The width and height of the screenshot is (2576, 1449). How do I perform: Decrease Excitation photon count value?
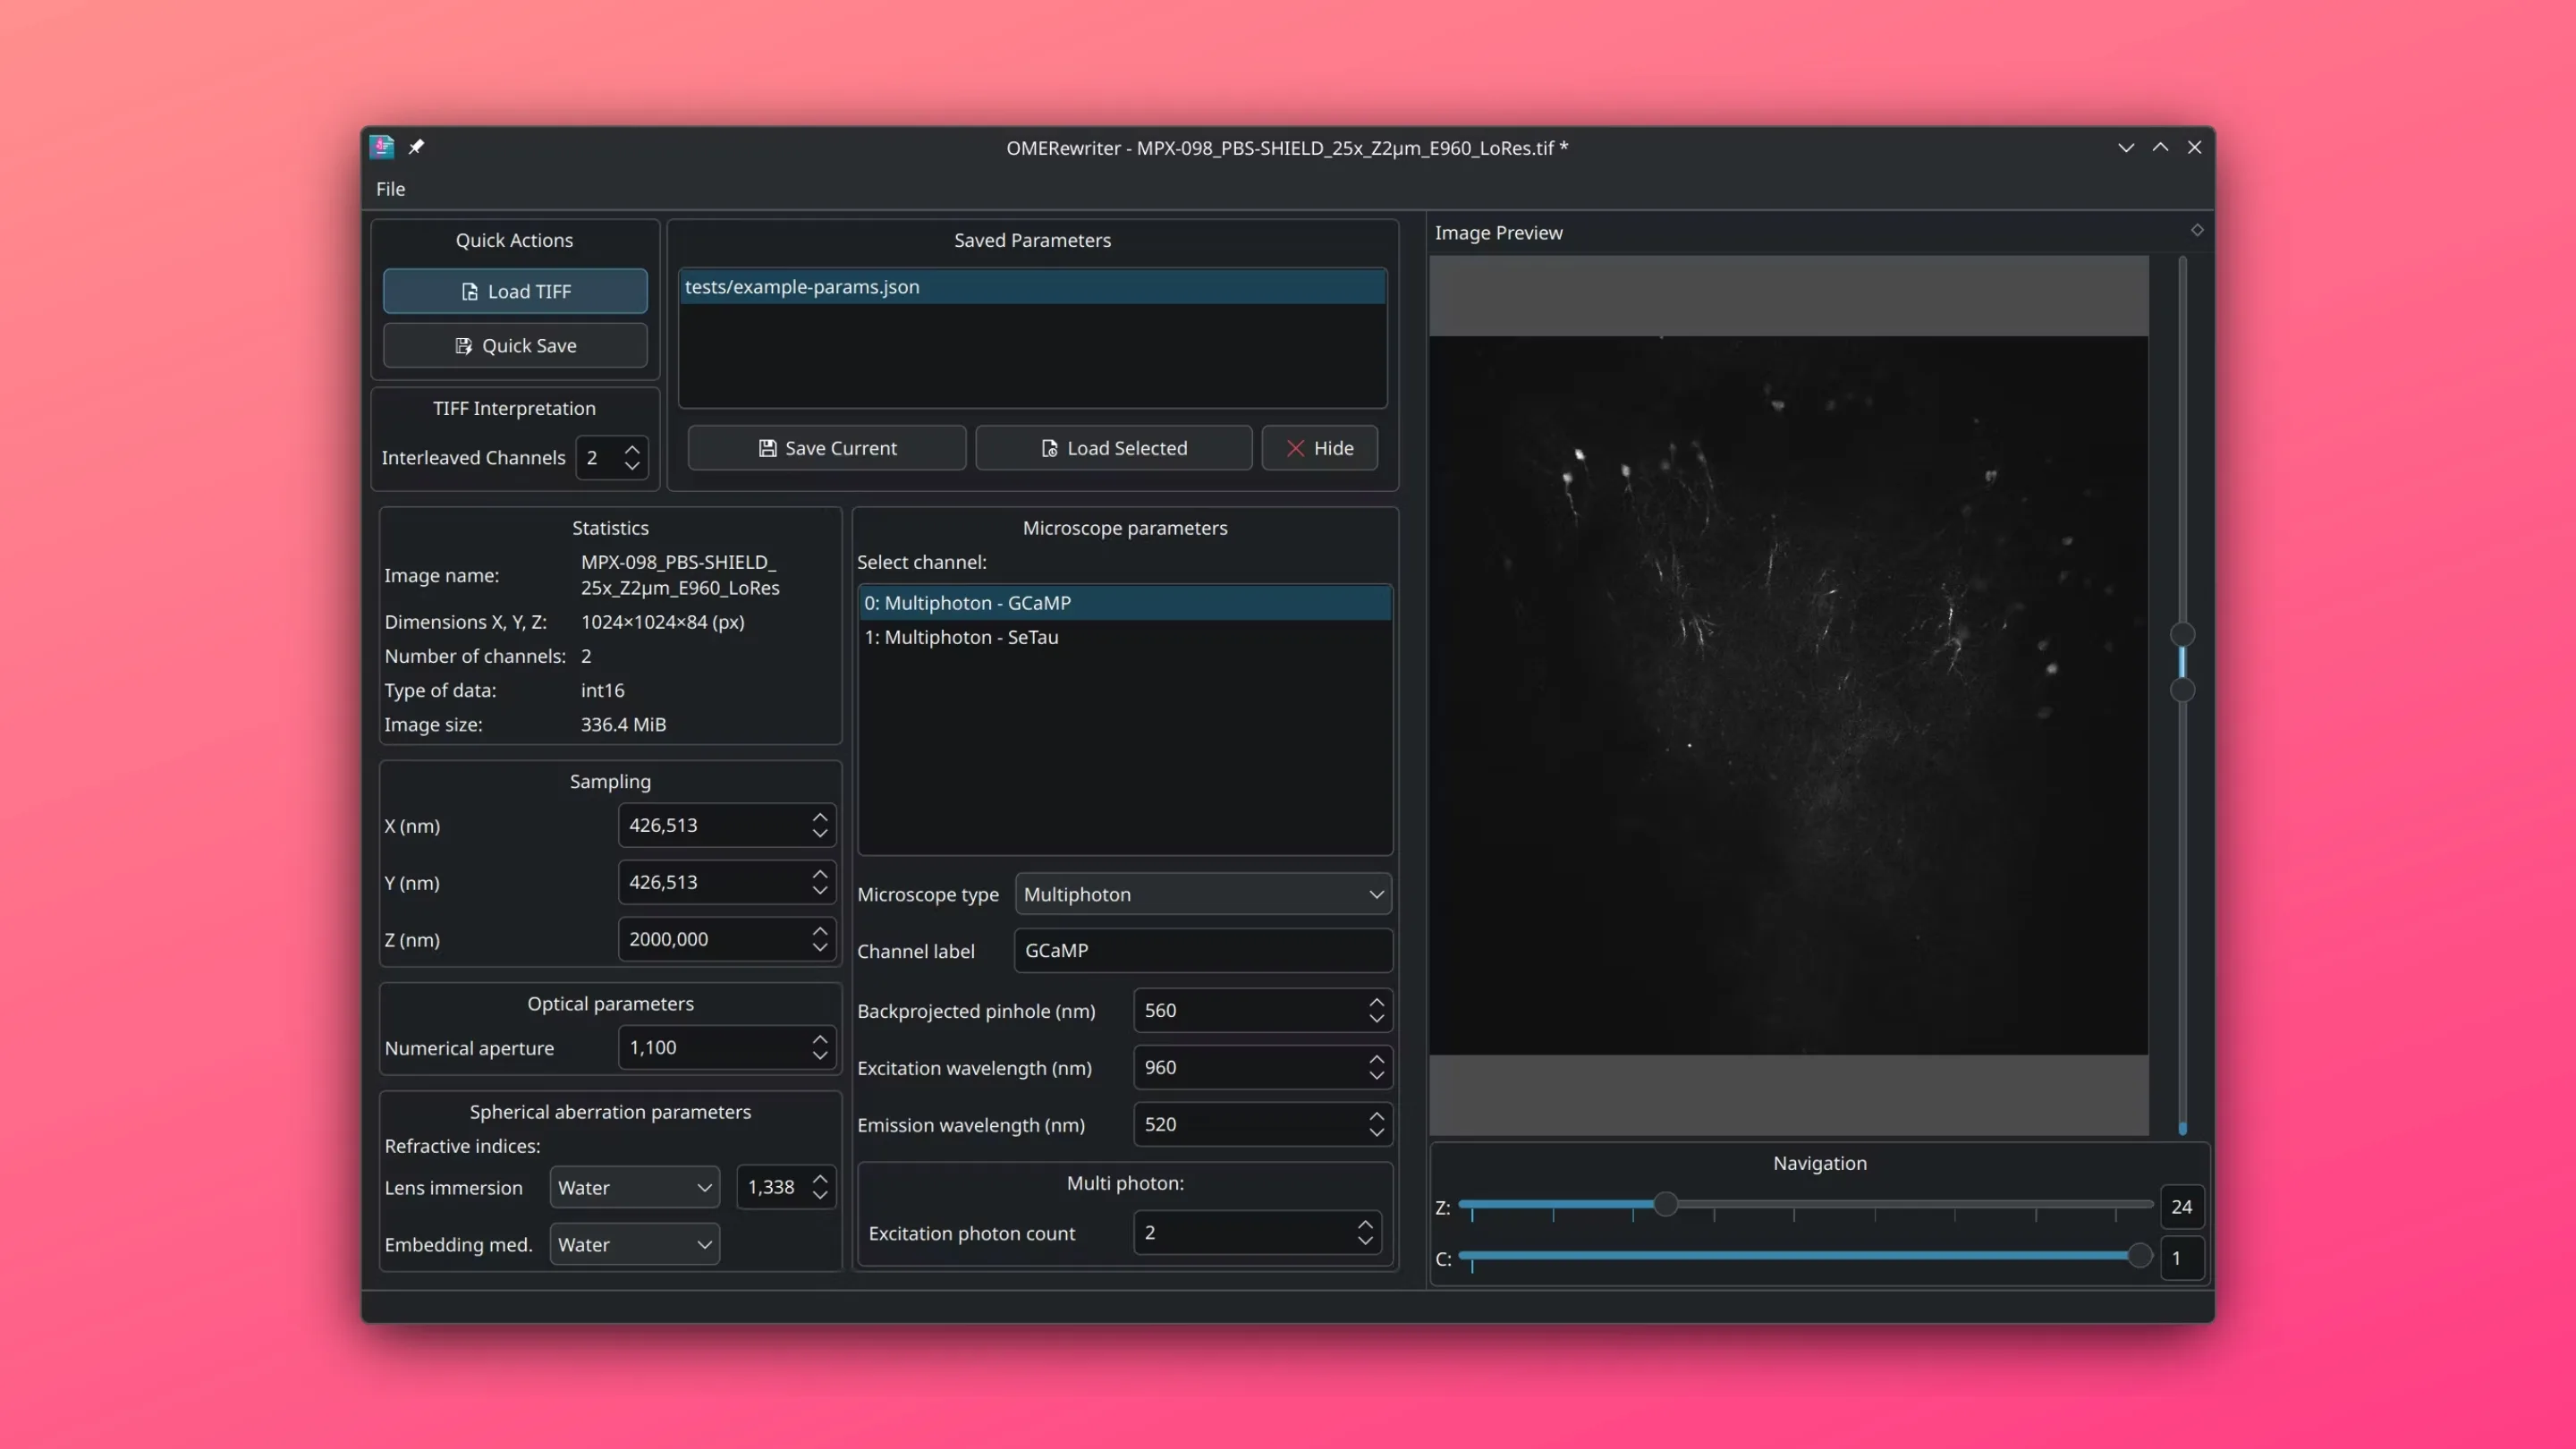point(1365,1241)
